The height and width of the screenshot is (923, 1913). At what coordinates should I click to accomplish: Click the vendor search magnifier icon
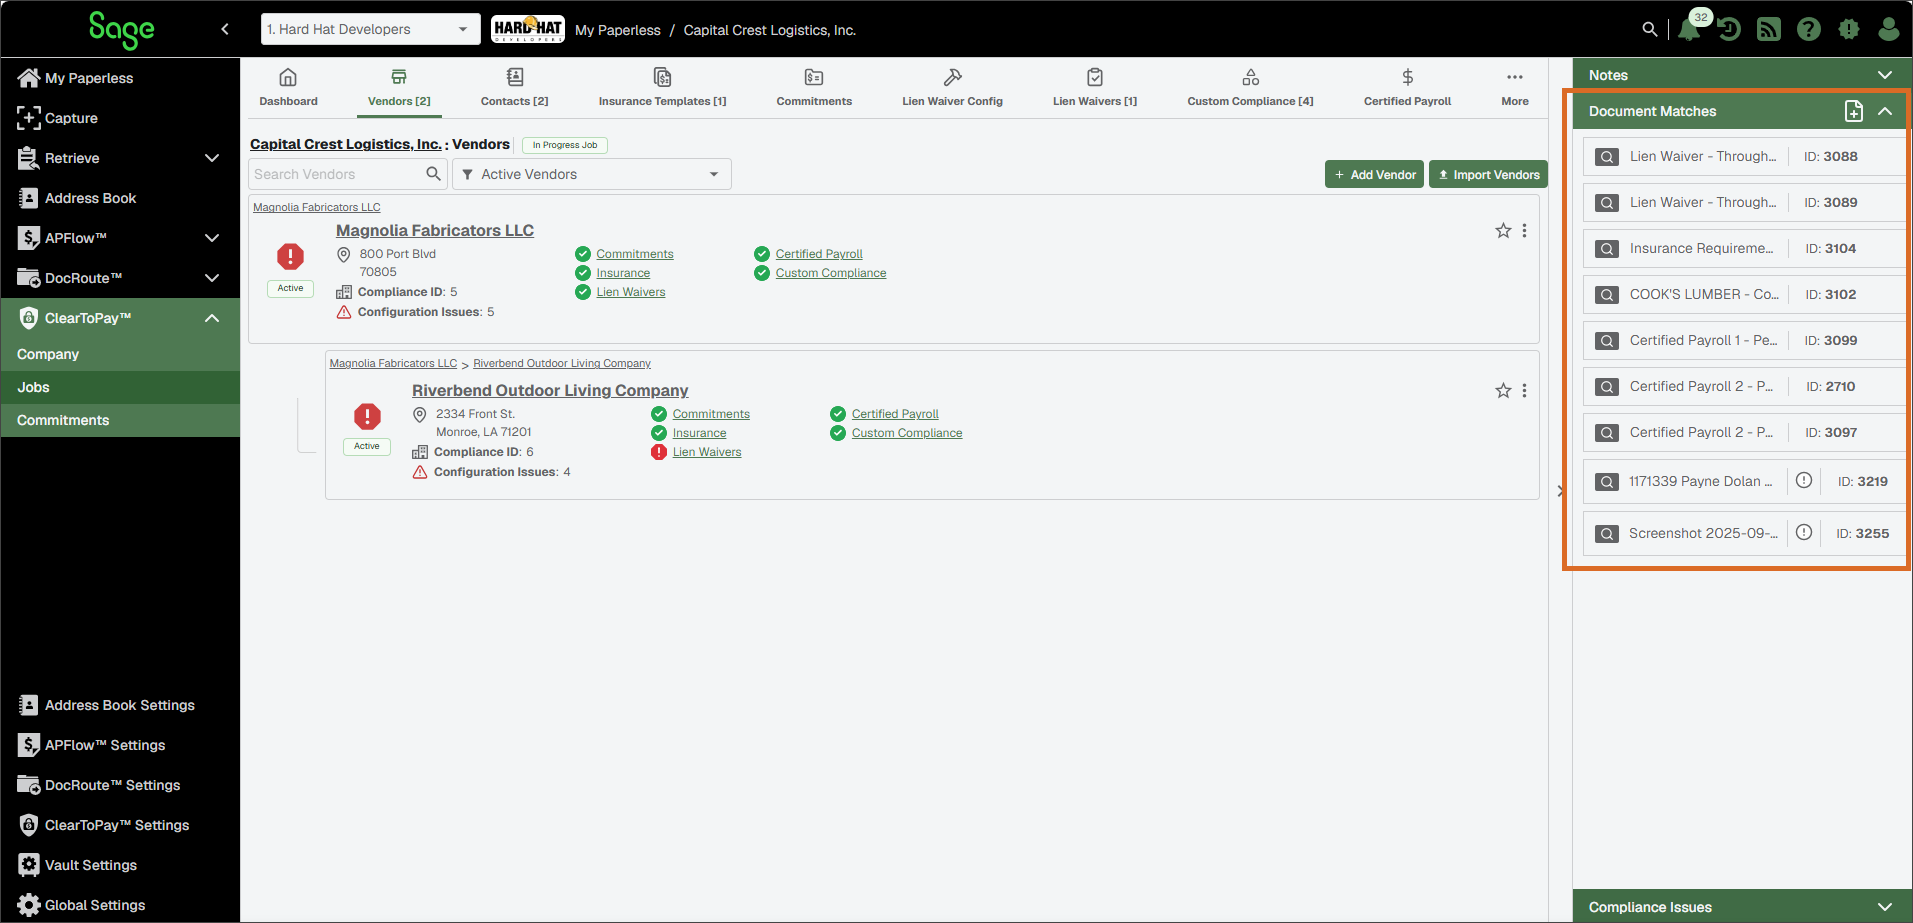(433, 174)
